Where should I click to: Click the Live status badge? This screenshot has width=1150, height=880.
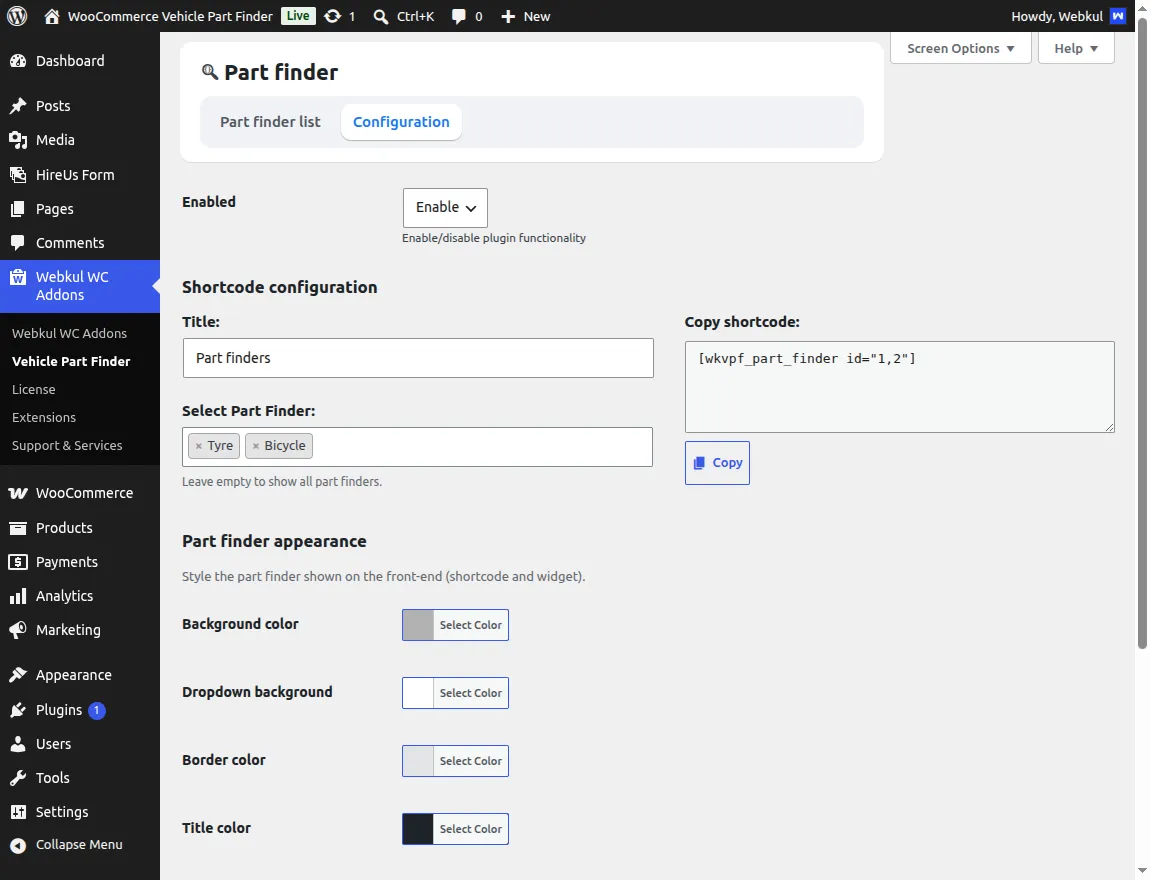pos(298,16)
